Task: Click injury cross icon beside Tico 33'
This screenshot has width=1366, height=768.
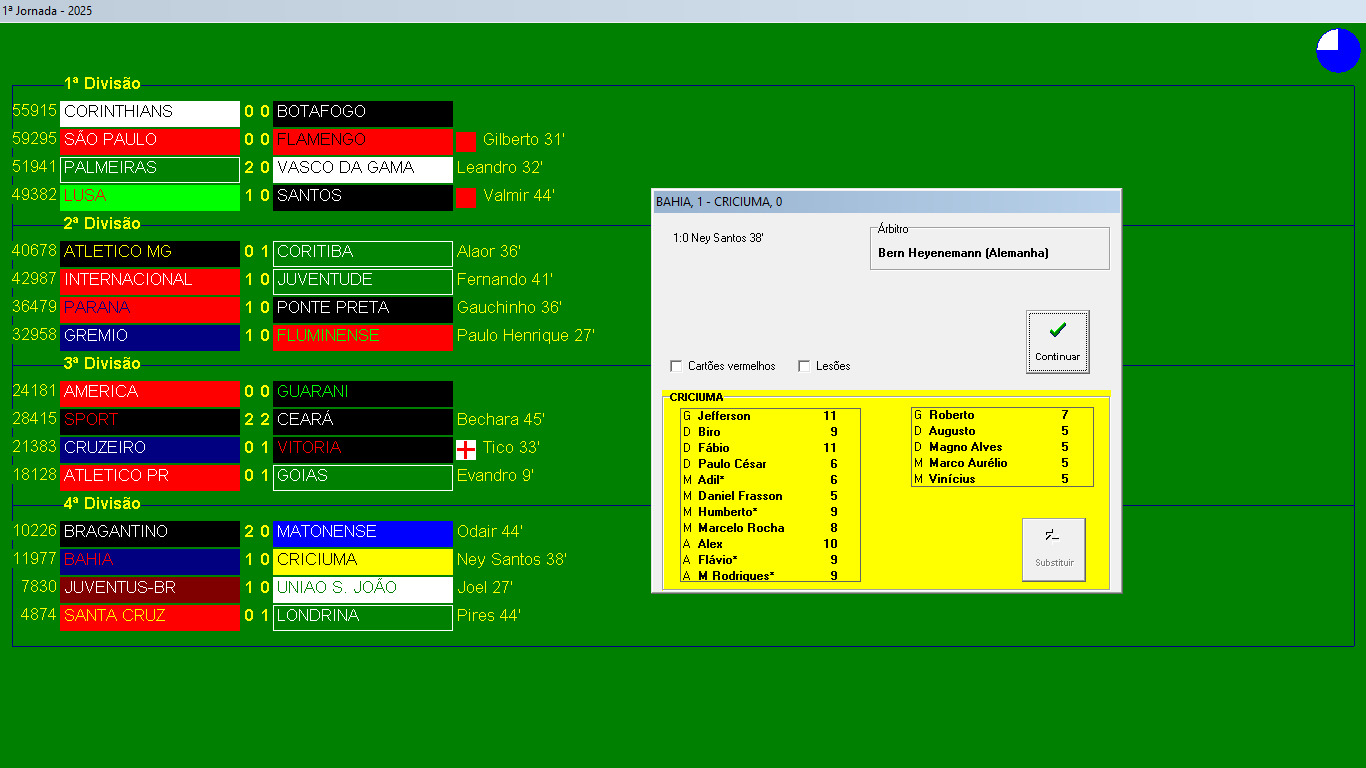Action: 465,449
